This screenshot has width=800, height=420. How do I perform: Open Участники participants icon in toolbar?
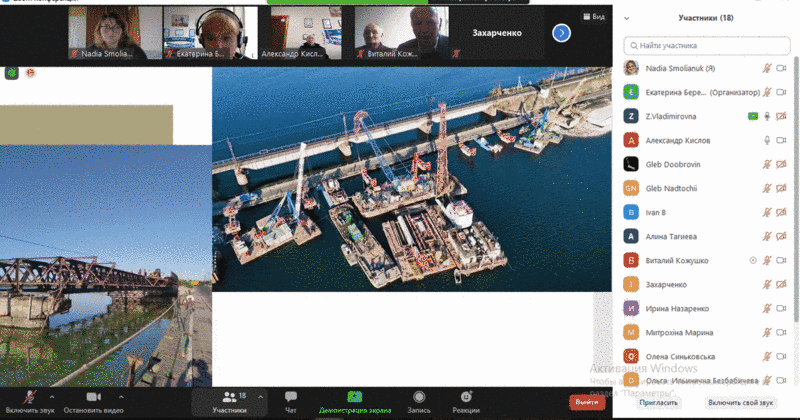pos(230,397)
